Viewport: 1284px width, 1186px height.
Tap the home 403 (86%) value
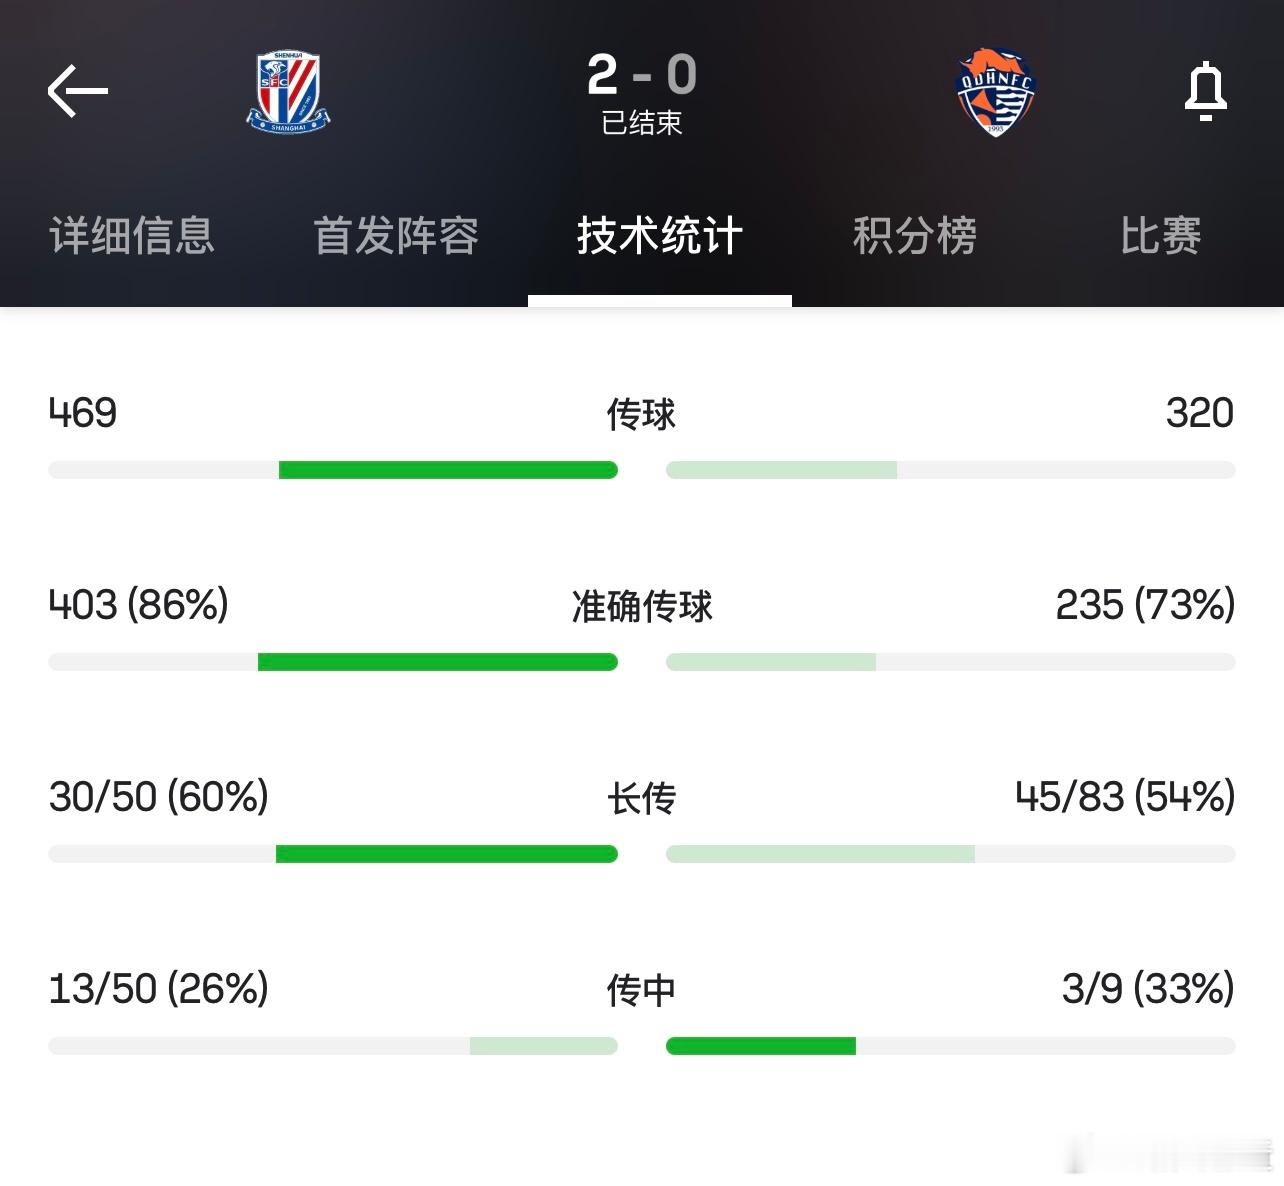click(139, 605)
